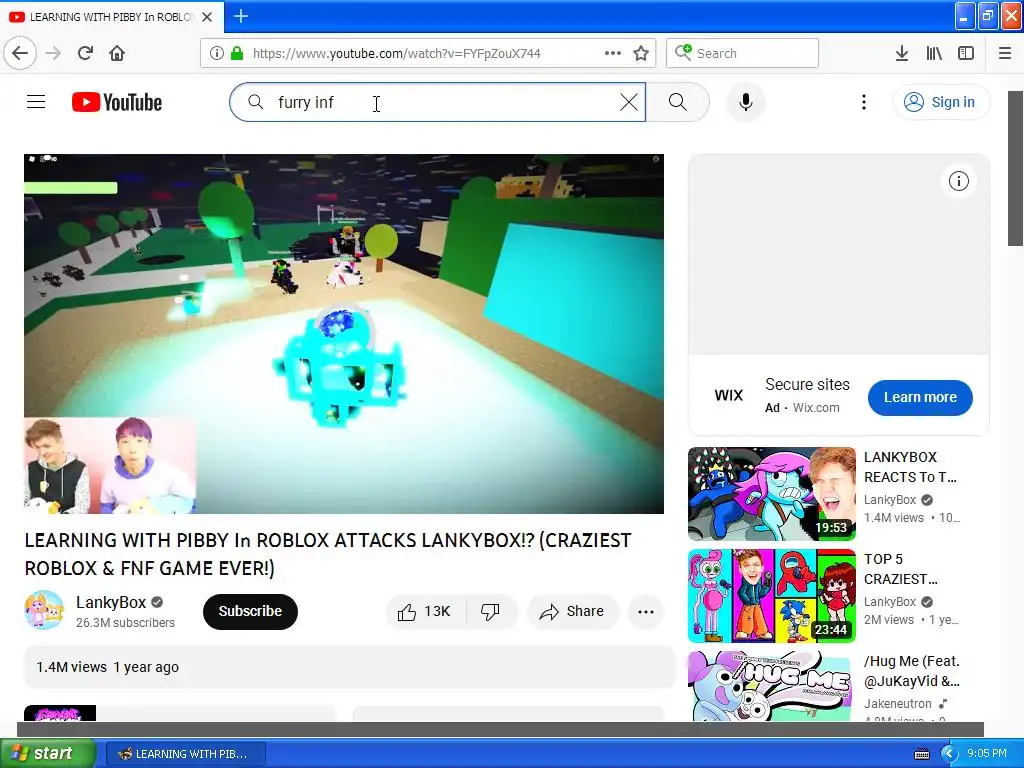Open LankyBox channel avatar
The image size is (1024, 768).
[x=44, y=611]
